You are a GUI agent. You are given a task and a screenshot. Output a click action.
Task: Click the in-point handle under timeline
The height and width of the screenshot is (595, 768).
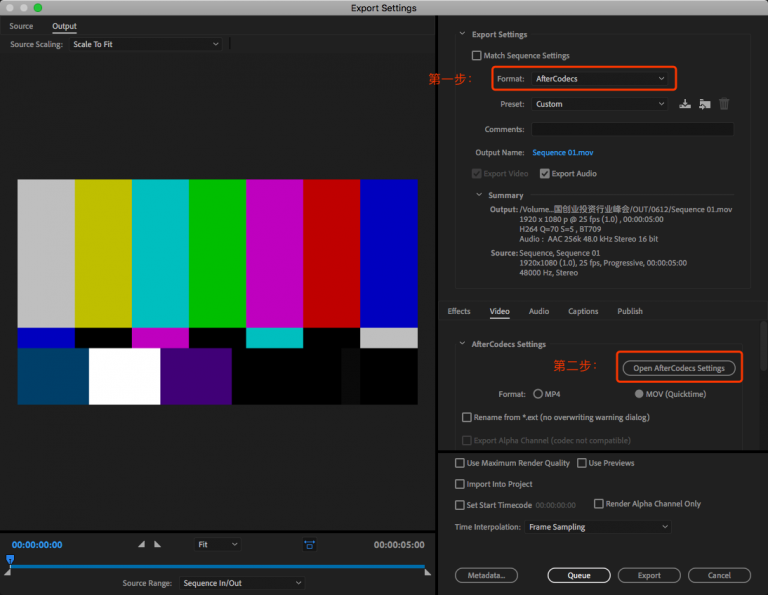tap(7, 572)
